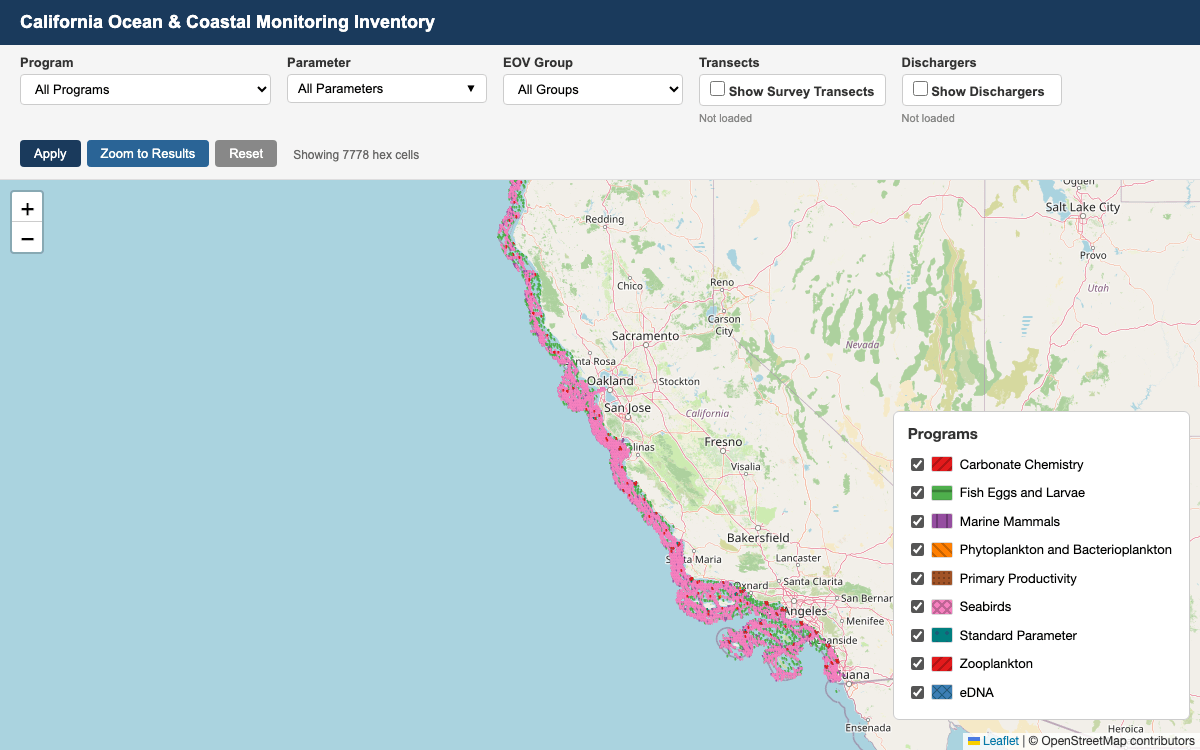Click the 'Not loaded' text under Transects
Viewport: 1200px width, 750px height.
coord(726,118)
